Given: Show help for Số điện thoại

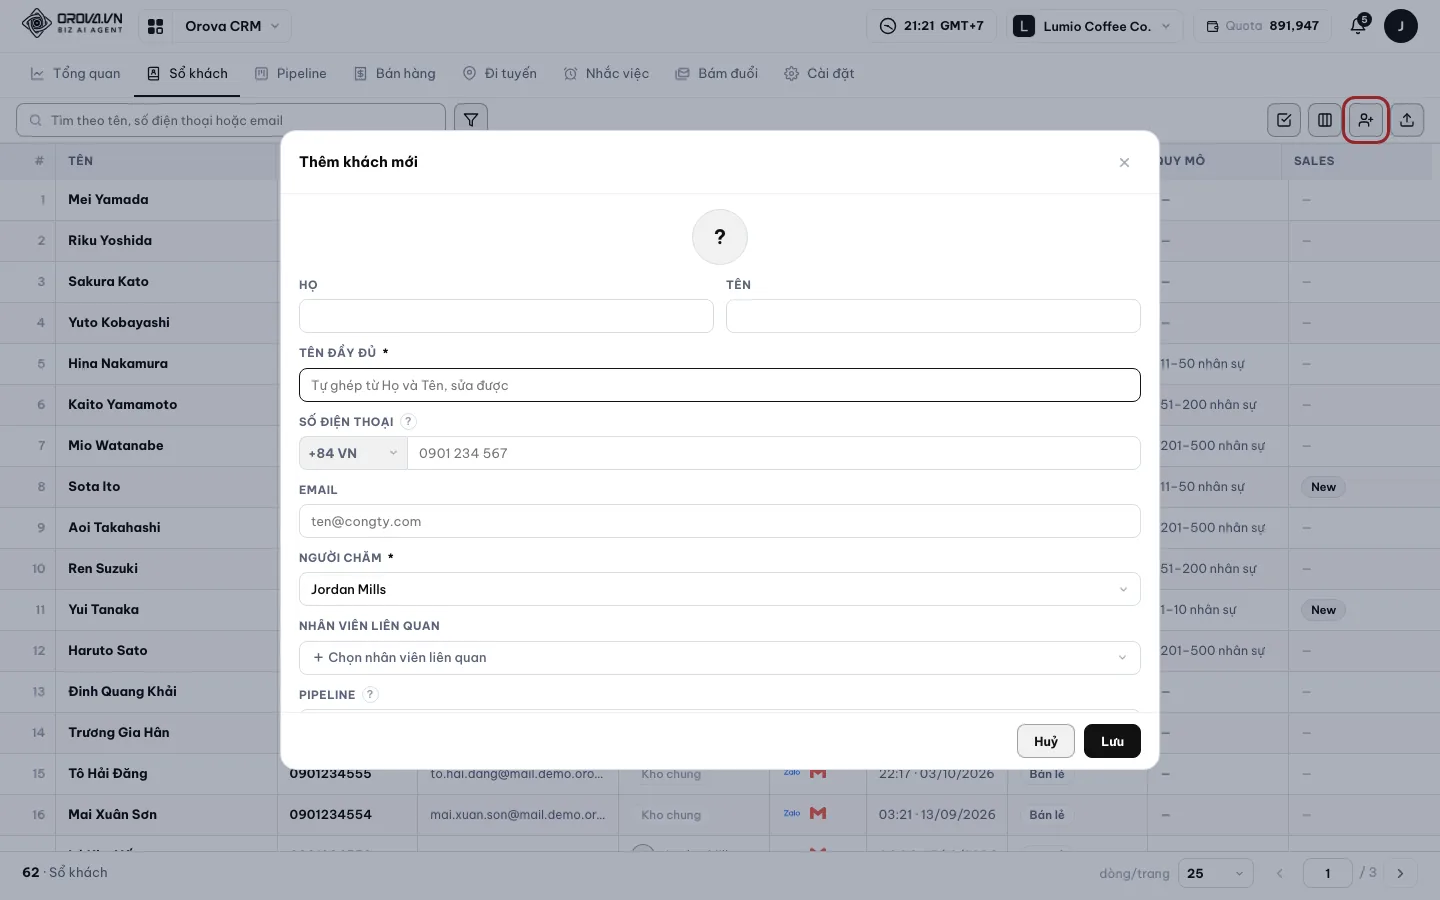Looking at the screenshot, I should click(x=408, y=421).
